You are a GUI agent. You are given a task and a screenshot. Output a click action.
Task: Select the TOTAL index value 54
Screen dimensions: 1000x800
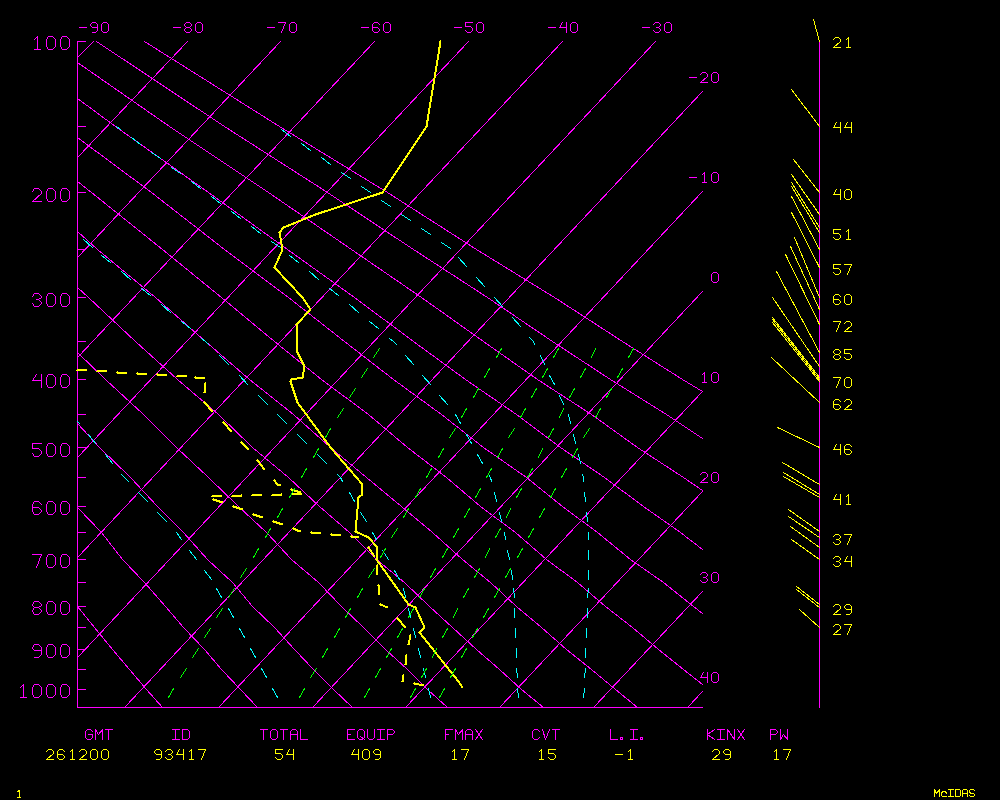(x=284, y=755)
